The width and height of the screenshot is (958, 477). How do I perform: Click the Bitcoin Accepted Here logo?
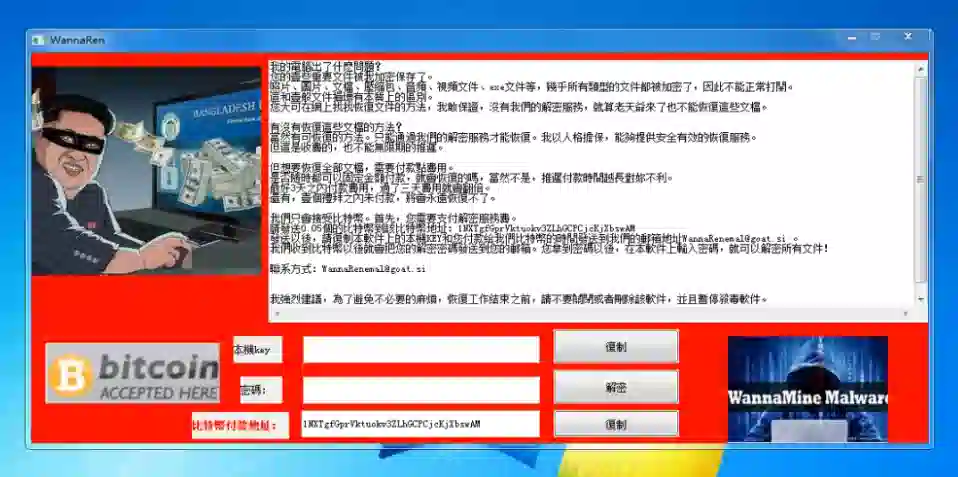coord(133,373)
